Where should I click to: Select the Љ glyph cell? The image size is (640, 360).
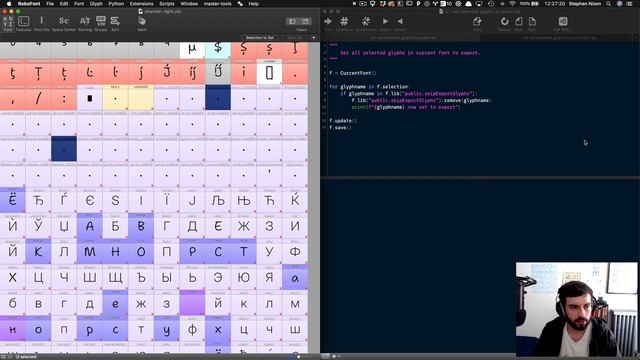tap(218, 200)
